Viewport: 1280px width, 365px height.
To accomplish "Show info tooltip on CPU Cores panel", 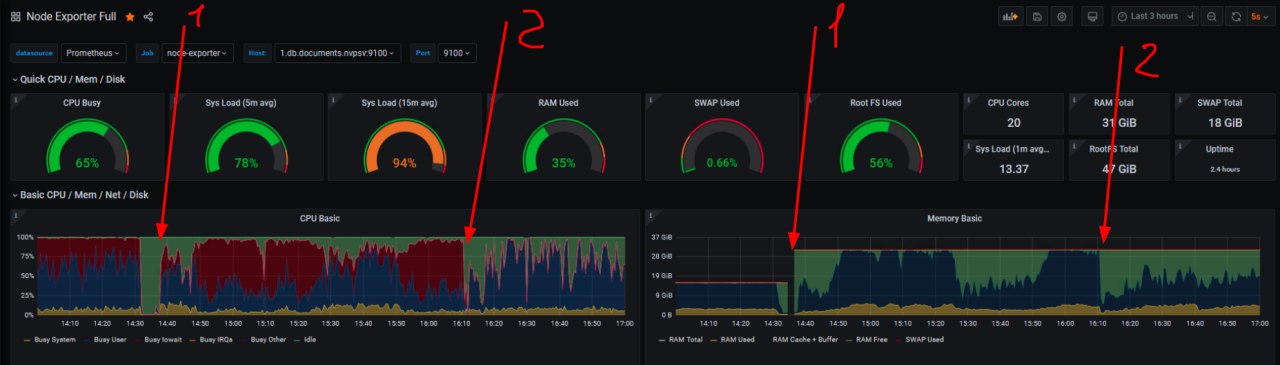I will pyautogui.click(x=968, y=100).
